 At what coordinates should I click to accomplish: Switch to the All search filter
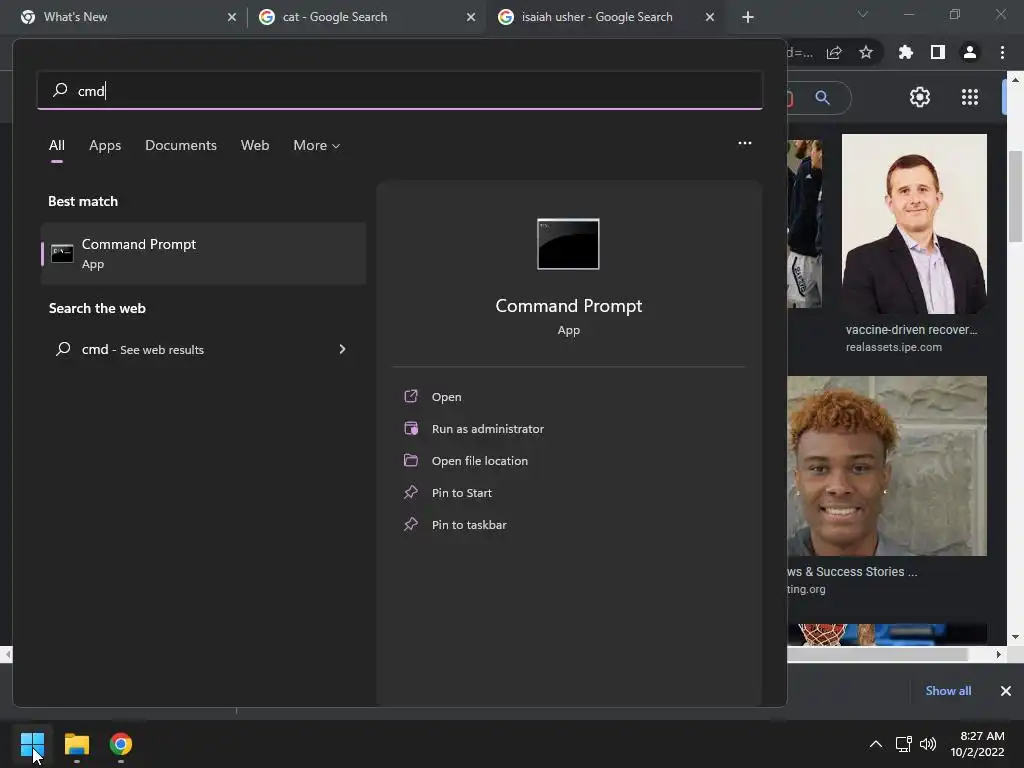[57, 146]
